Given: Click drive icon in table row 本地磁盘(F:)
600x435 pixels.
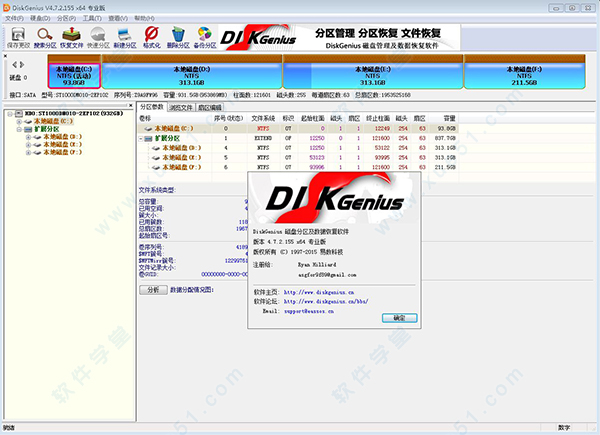Looking at the screenshot, I should [x=156, y=167].
